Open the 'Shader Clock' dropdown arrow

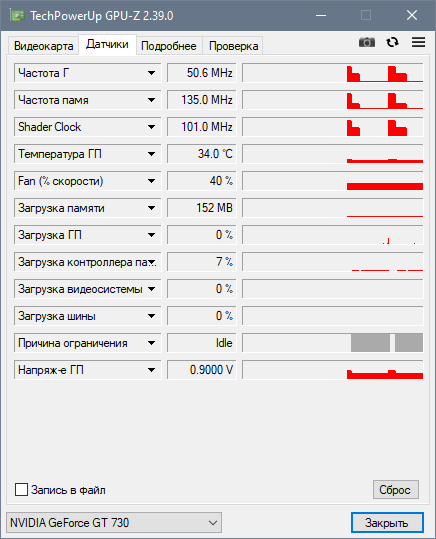click(x=151, y=127)
